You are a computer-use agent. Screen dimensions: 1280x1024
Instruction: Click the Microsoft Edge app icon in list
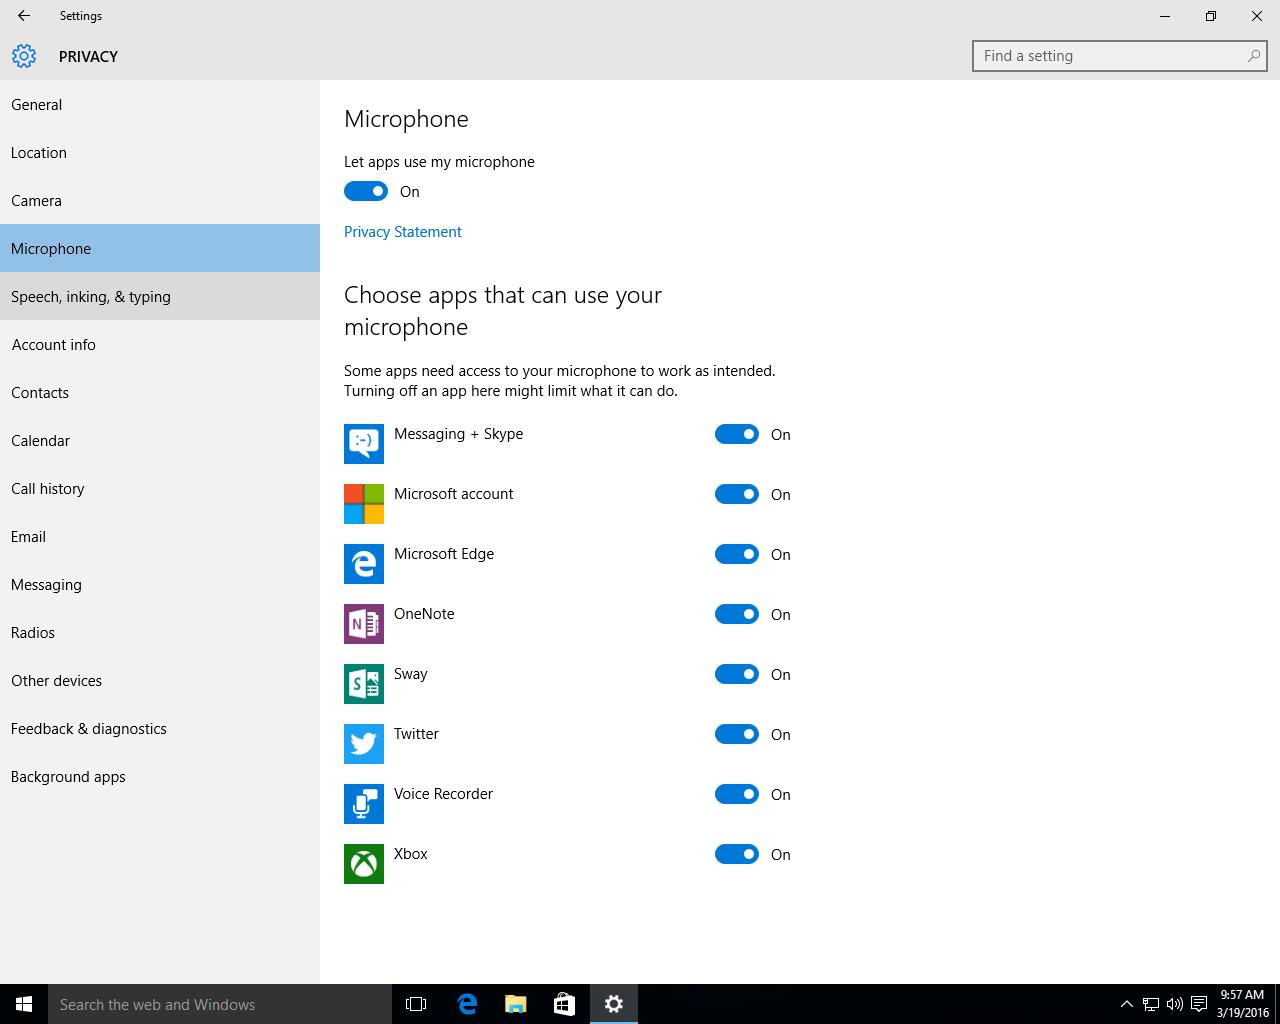click(x=364, y=564)
